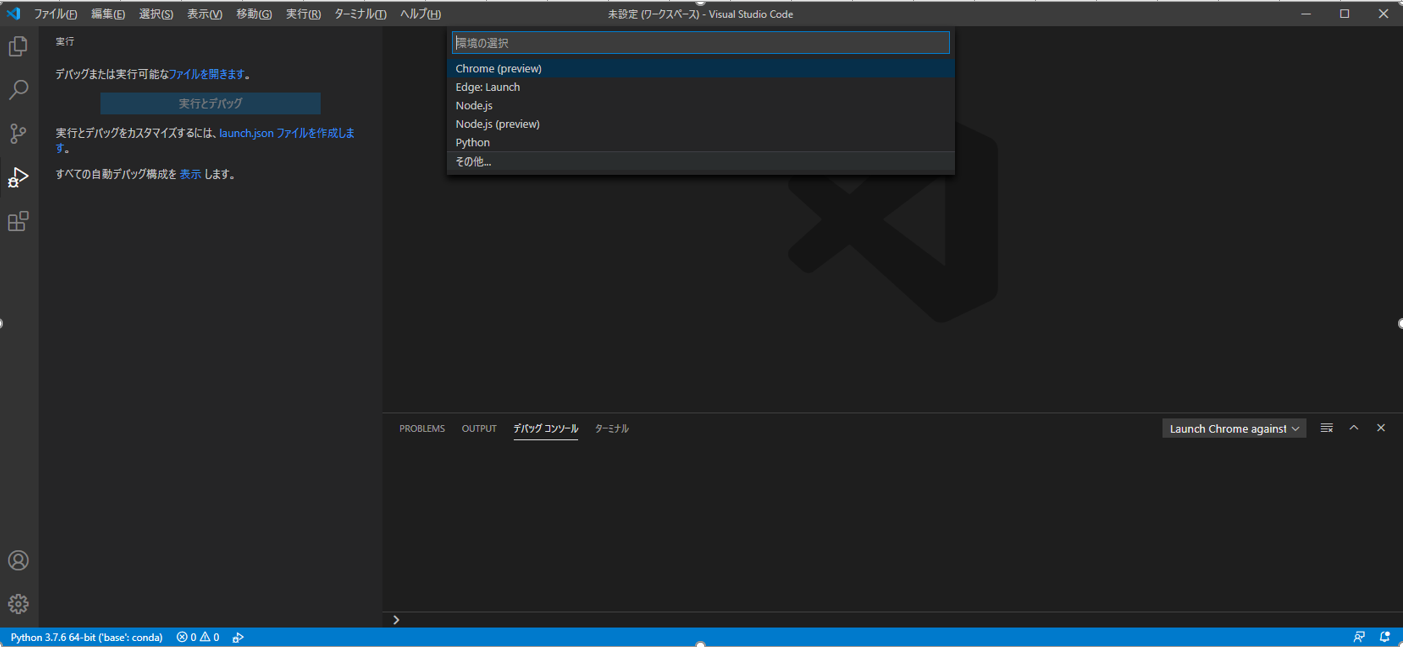Open the Manage gear icon
1403x647 pixels.
pos(18,604)
